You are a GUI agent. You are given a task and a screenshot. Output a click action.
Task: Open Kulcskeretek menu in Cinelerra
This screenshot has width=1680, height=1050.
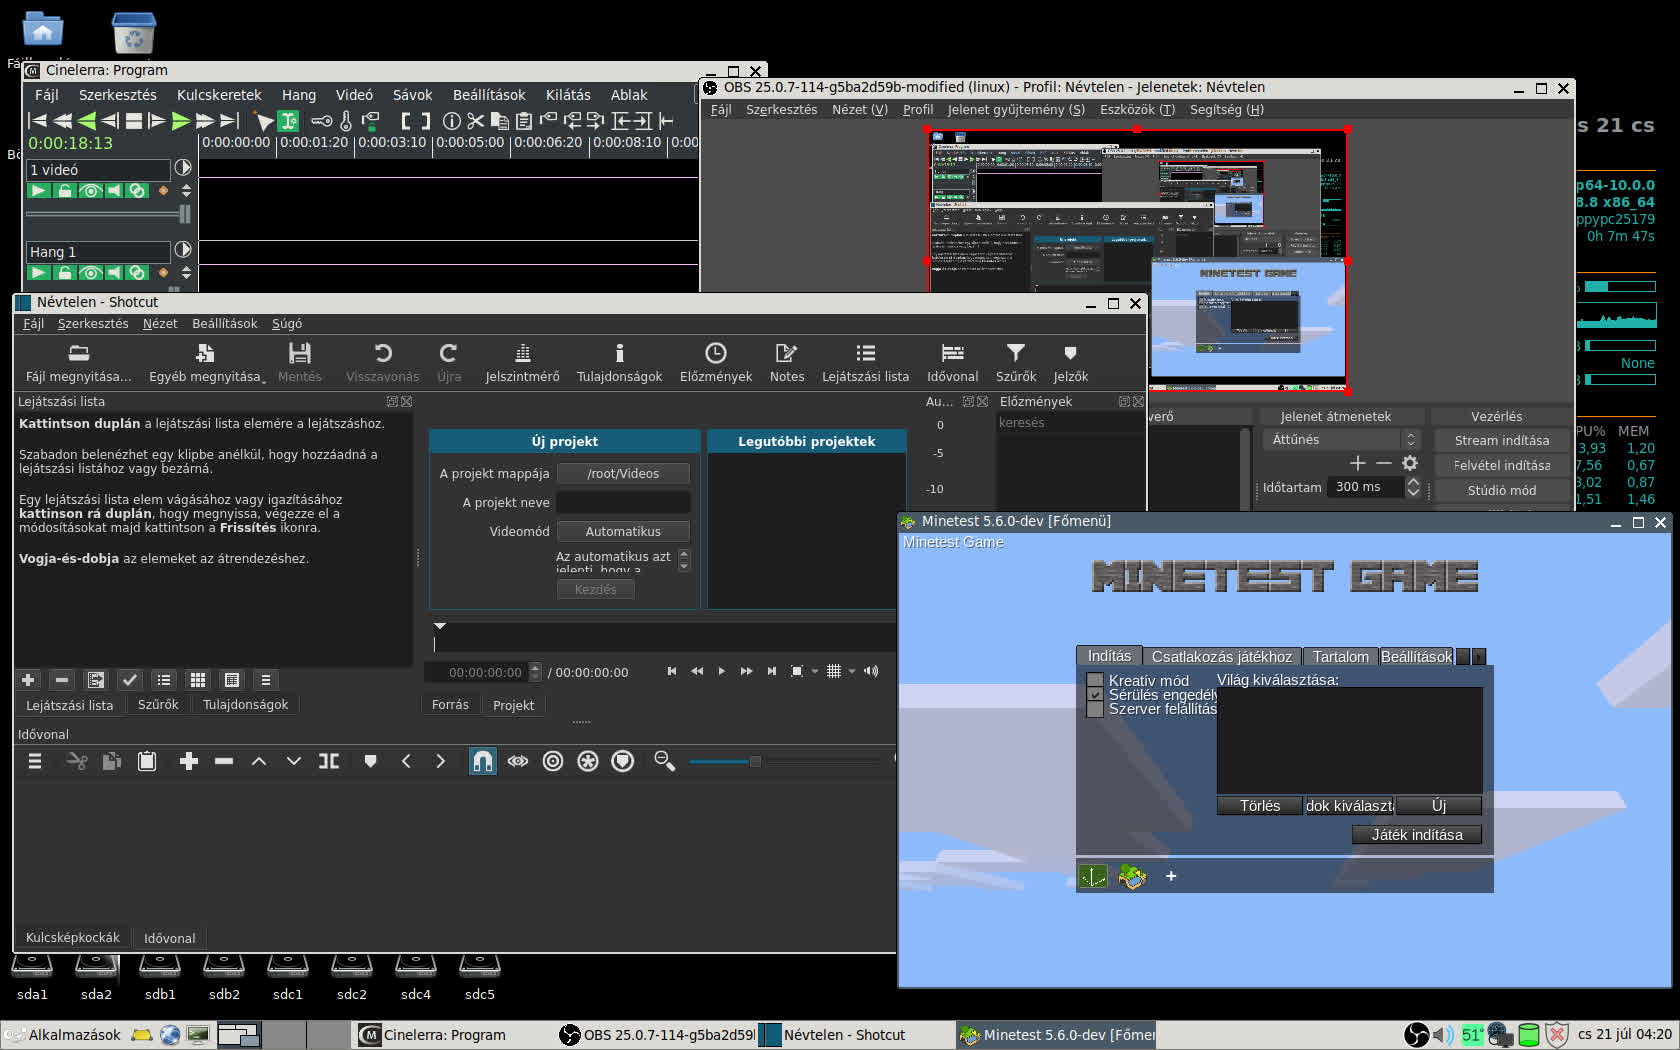click(219, 95)
